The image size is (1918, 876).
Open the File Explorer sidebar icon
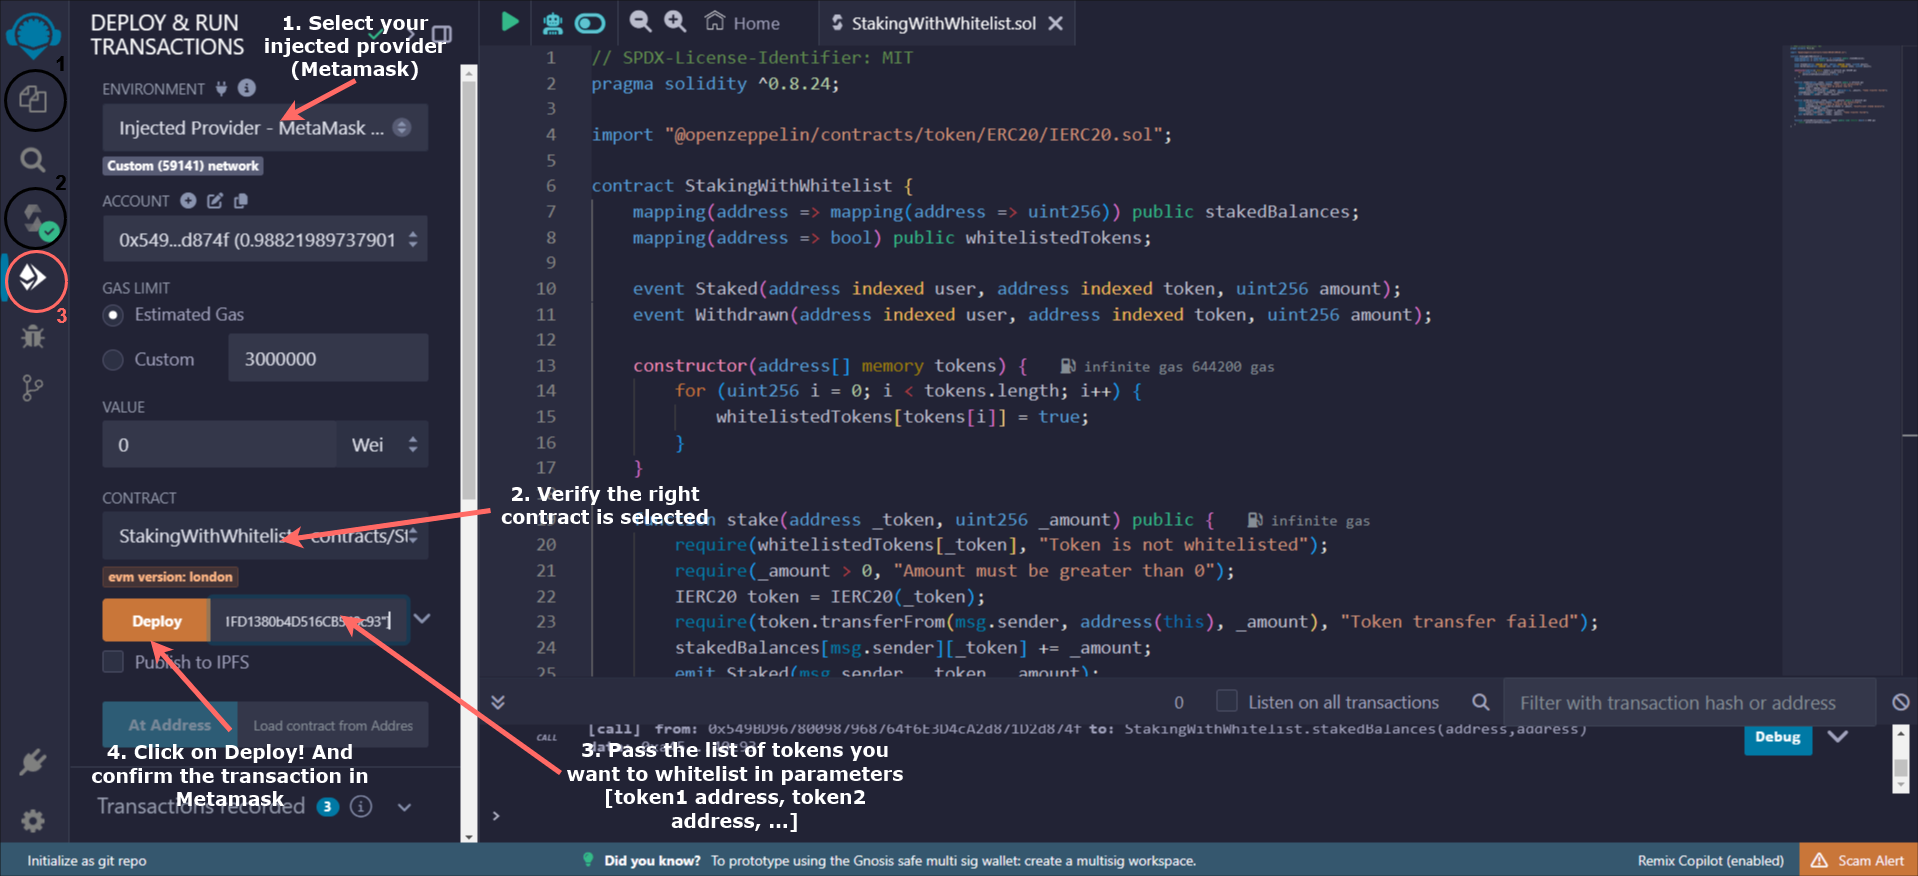point(34,100)
